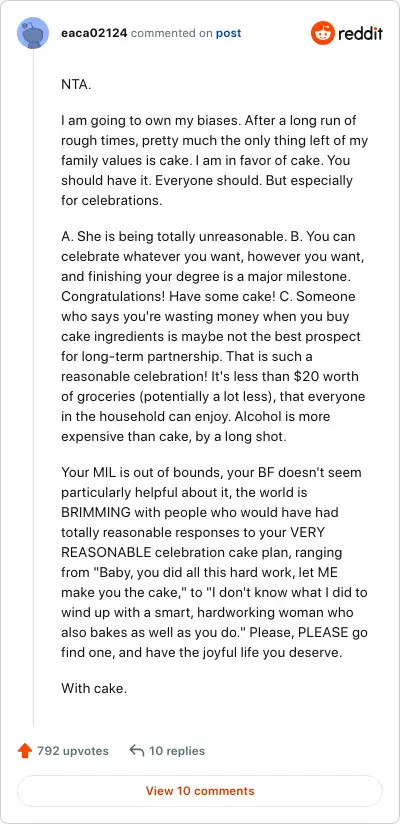
Task: Click the "NTA." verdict line
Action: [76, 85]
